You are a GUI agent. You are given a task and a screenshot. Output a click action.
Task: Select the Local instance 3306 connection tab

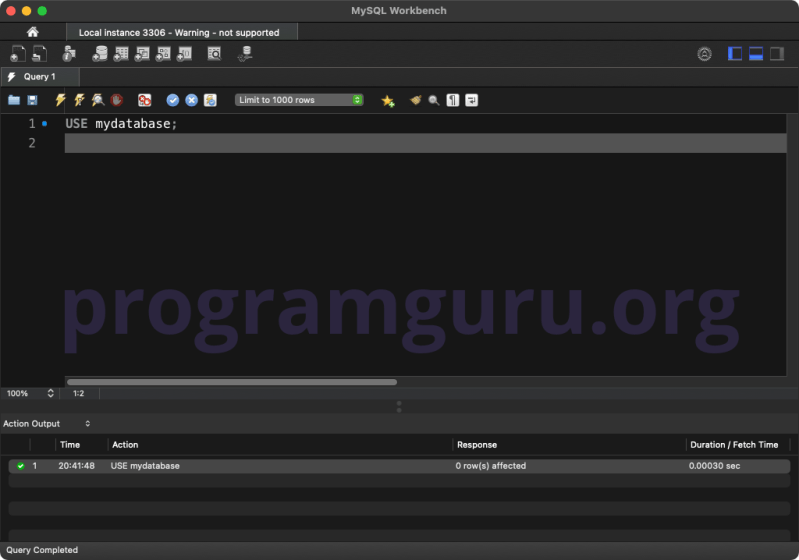coord(181,32)
